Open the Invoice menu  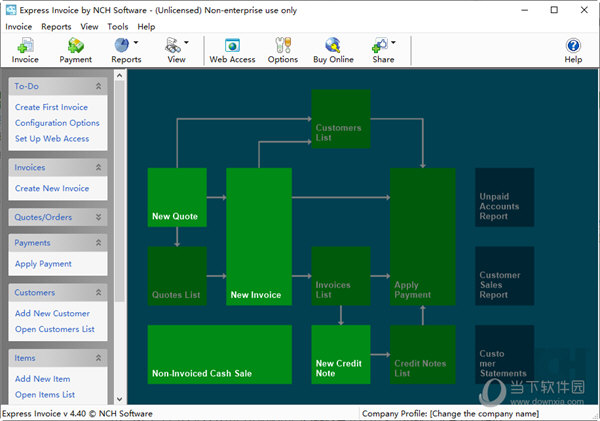[18, 26]
